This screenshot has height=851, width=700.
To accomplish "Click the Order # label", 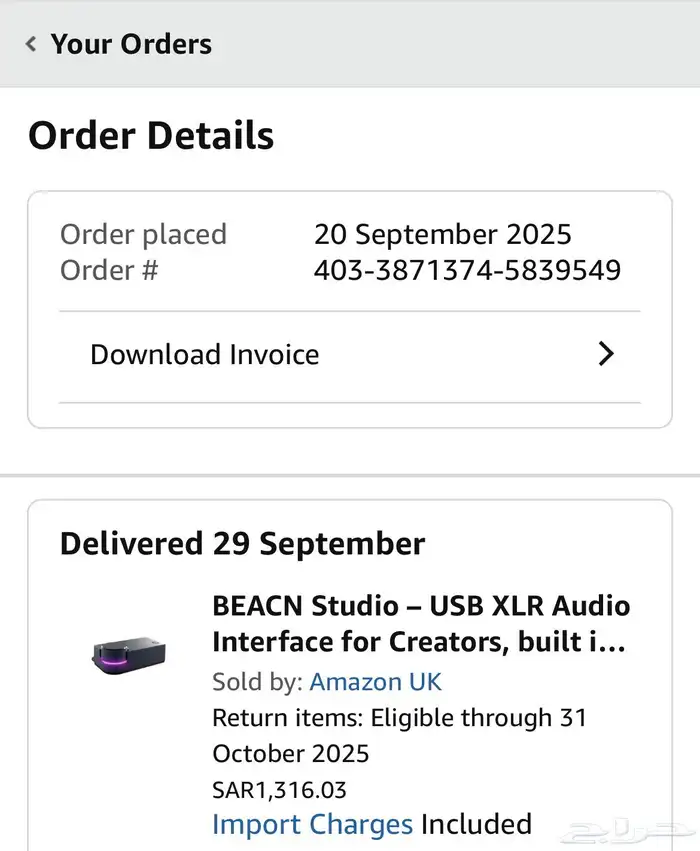I will point(109,270).
